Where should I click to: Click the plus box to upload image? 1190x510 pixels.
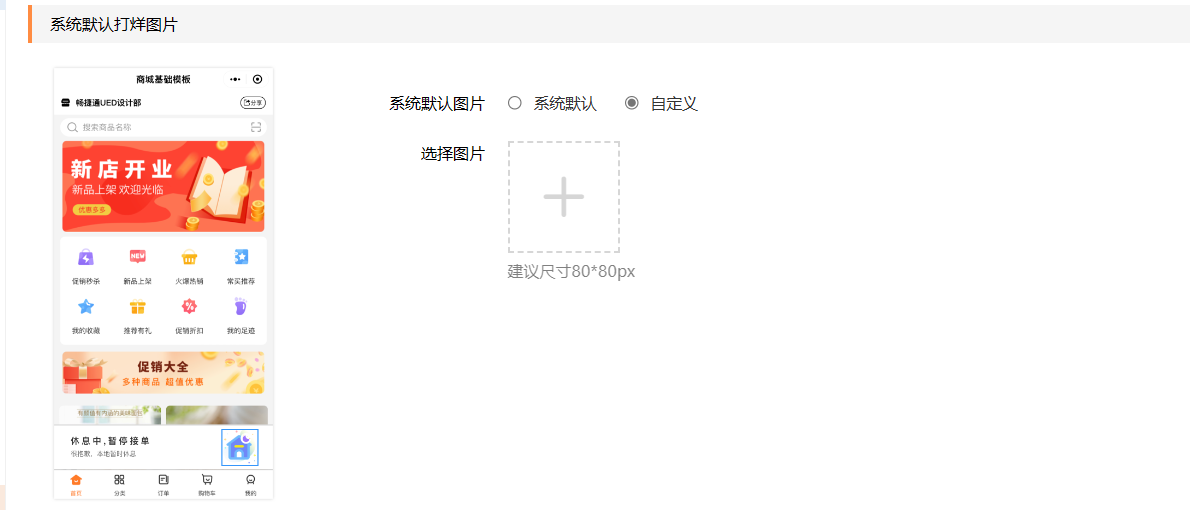coord(564,197)
